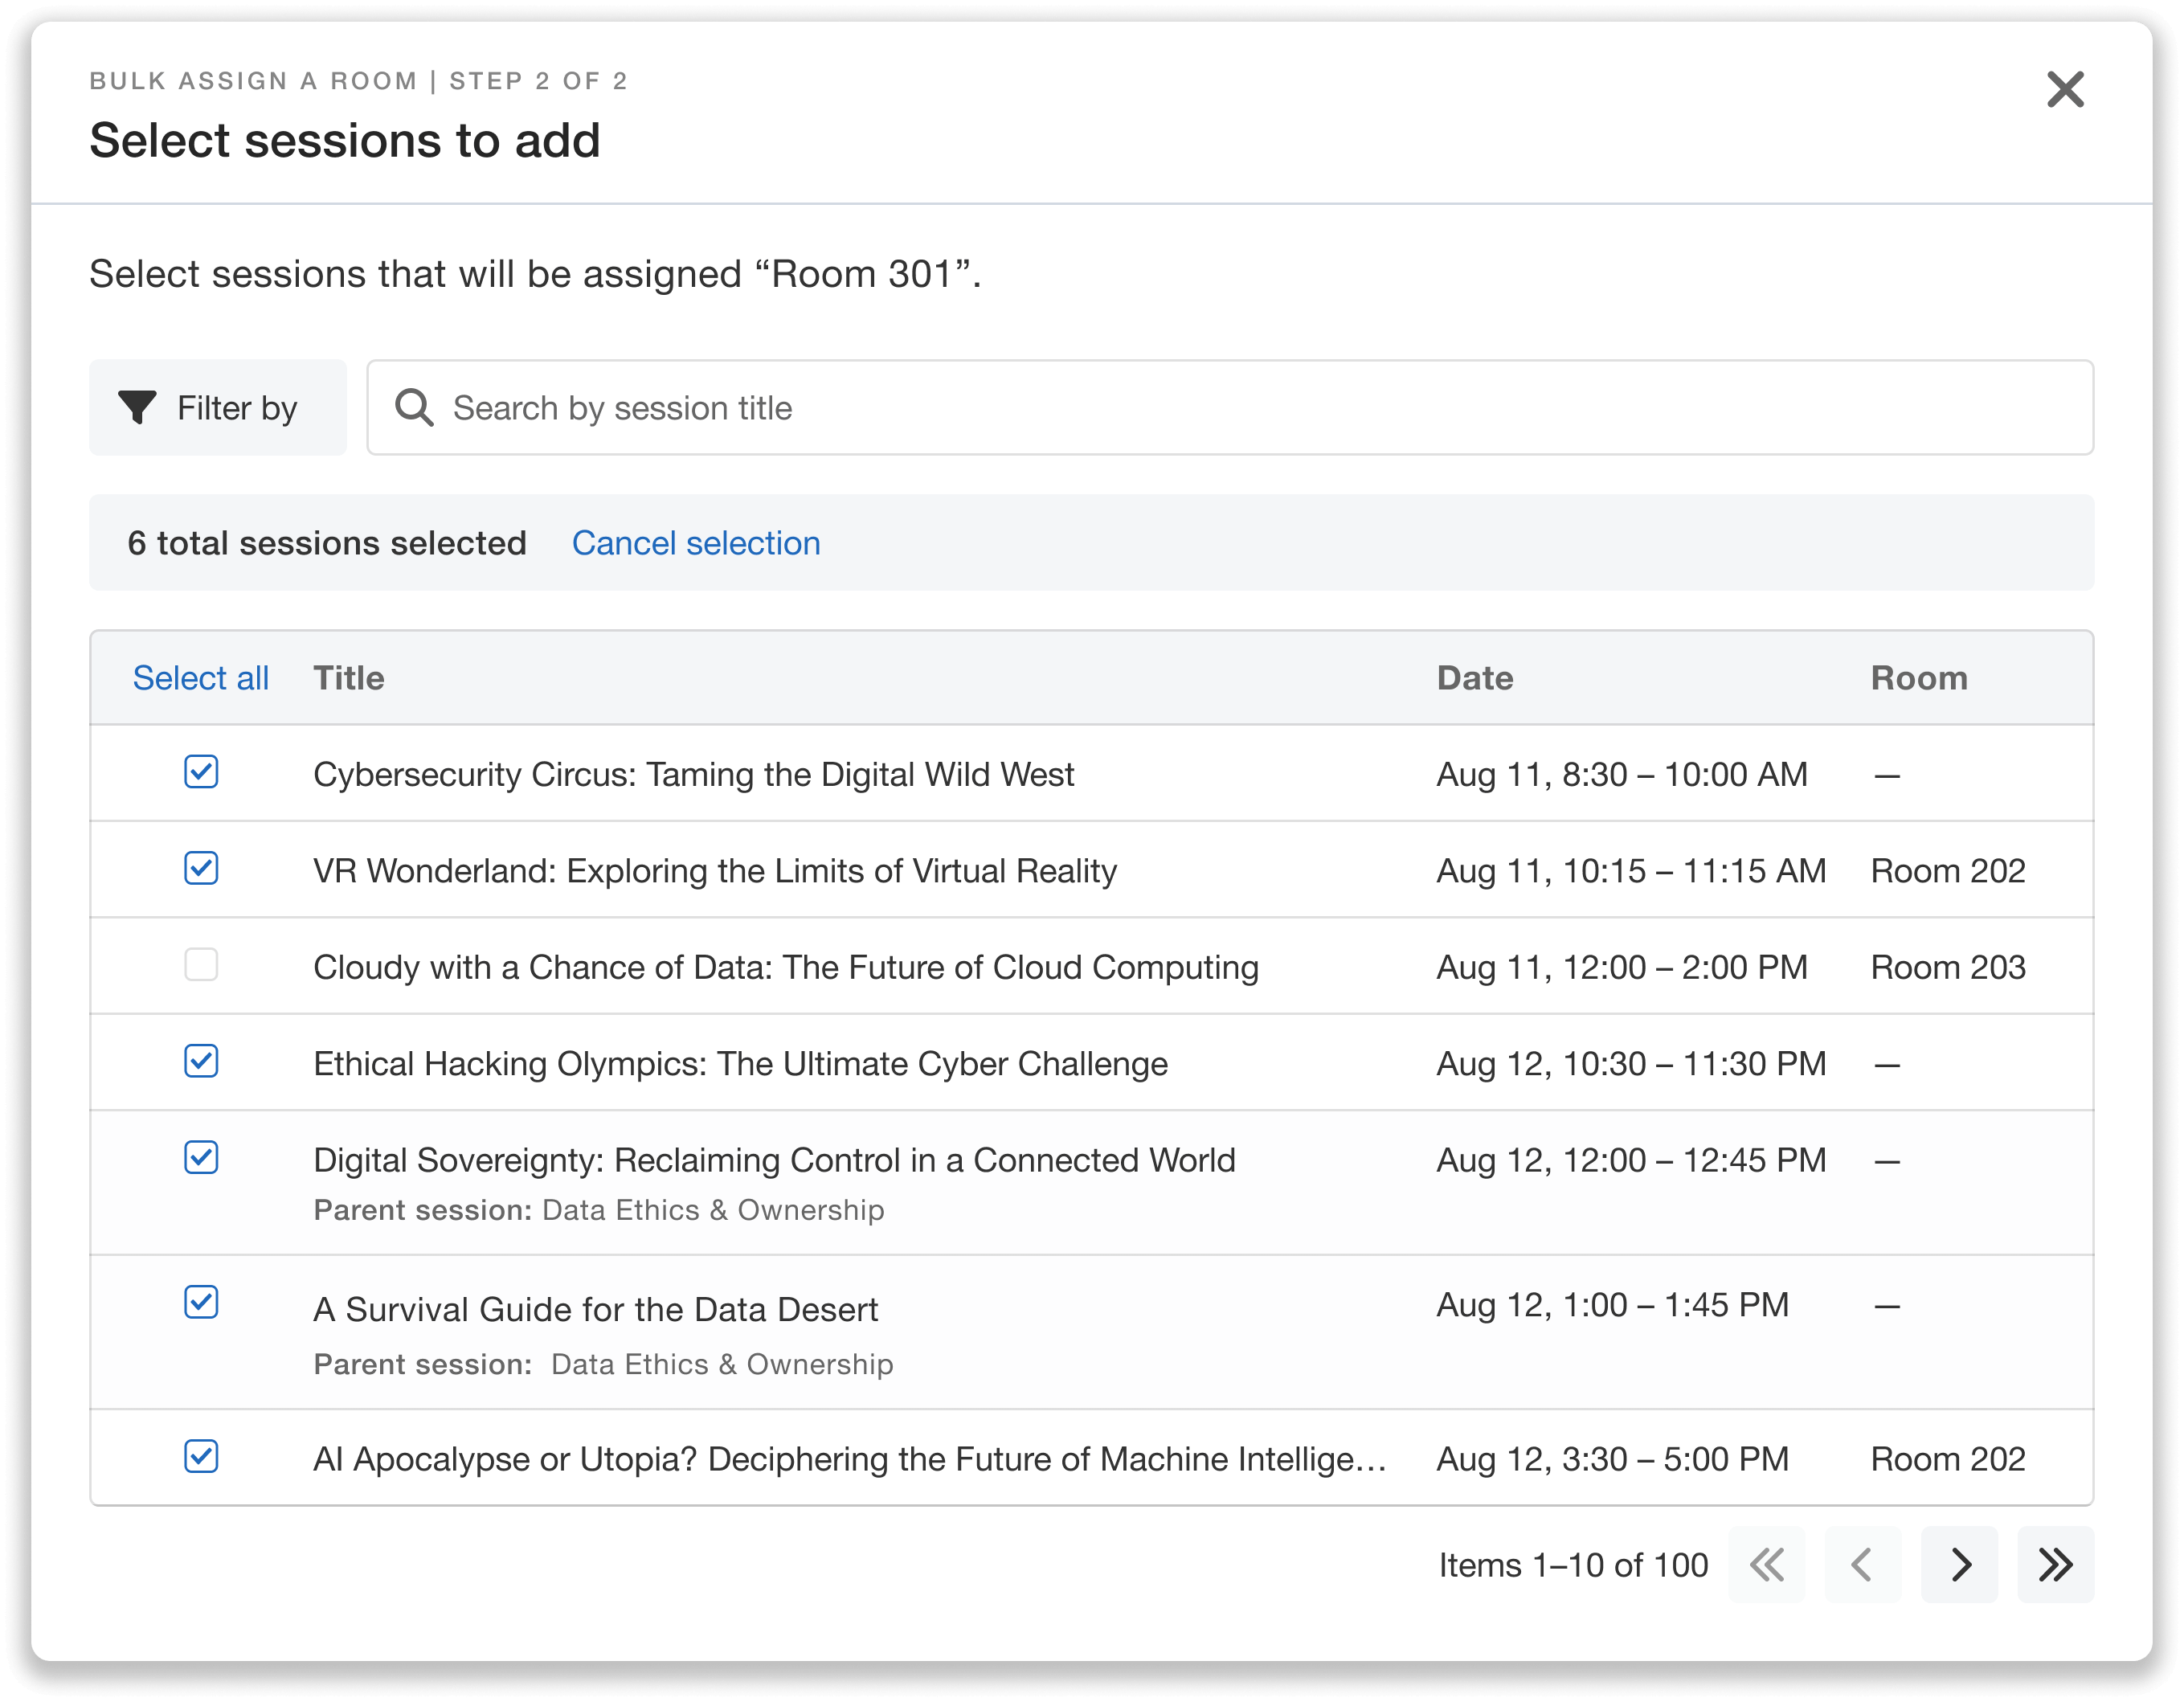
Task: Click the search magnifier icon
Action: click(414, 406)
